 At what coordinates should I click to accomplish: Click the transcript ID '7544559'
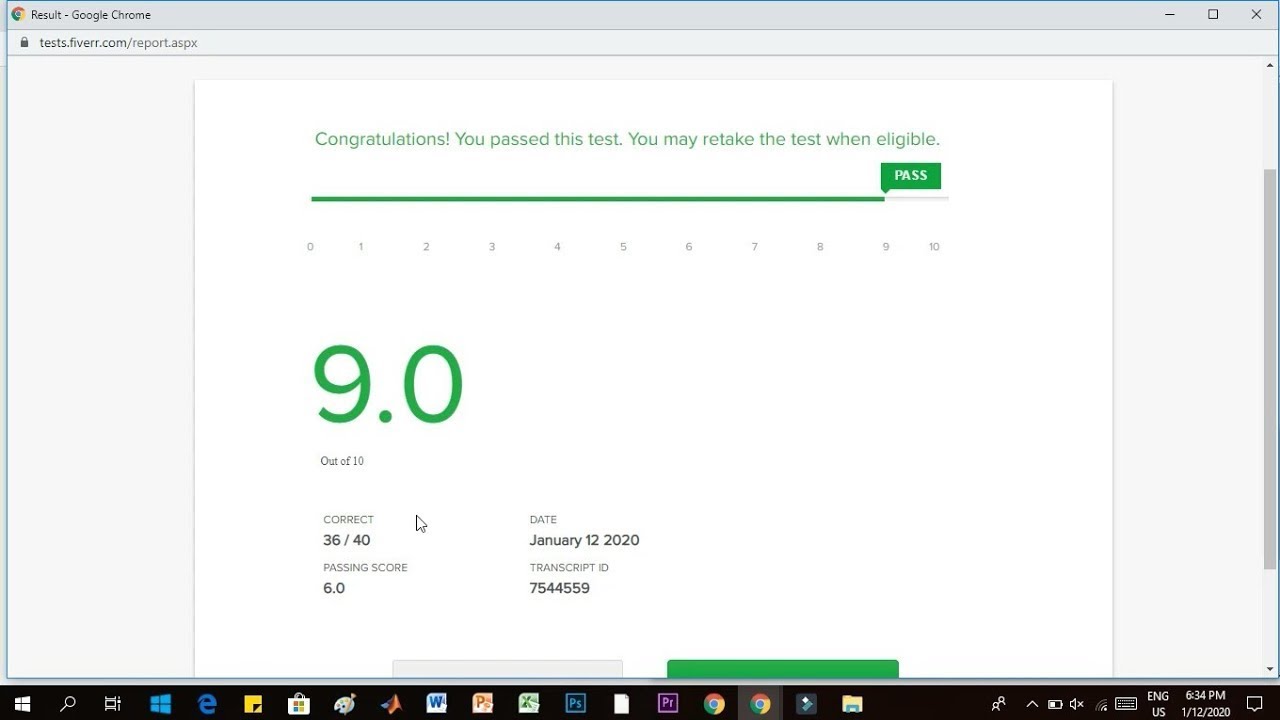559,588
